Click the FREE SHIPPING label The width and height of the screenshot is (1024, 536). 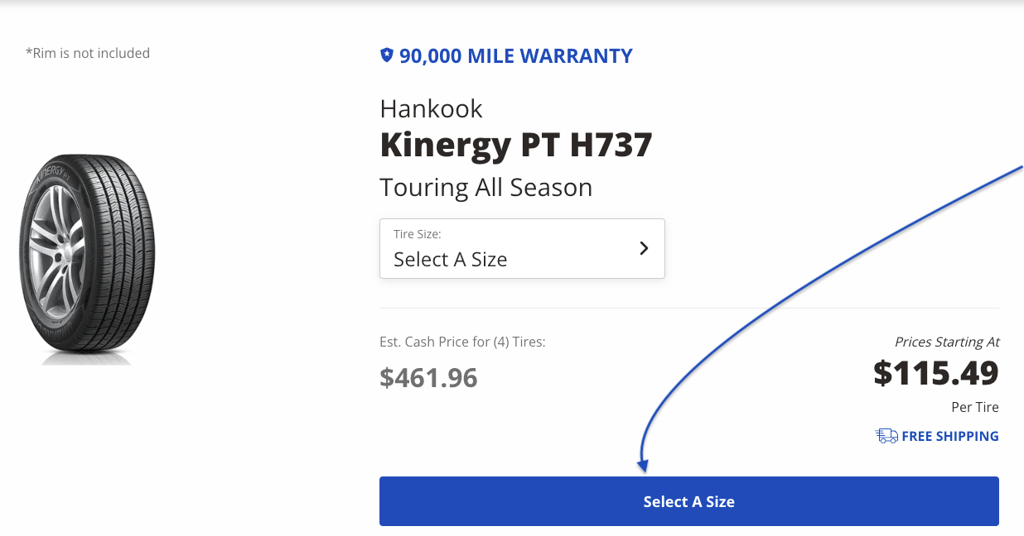(950, 436)
